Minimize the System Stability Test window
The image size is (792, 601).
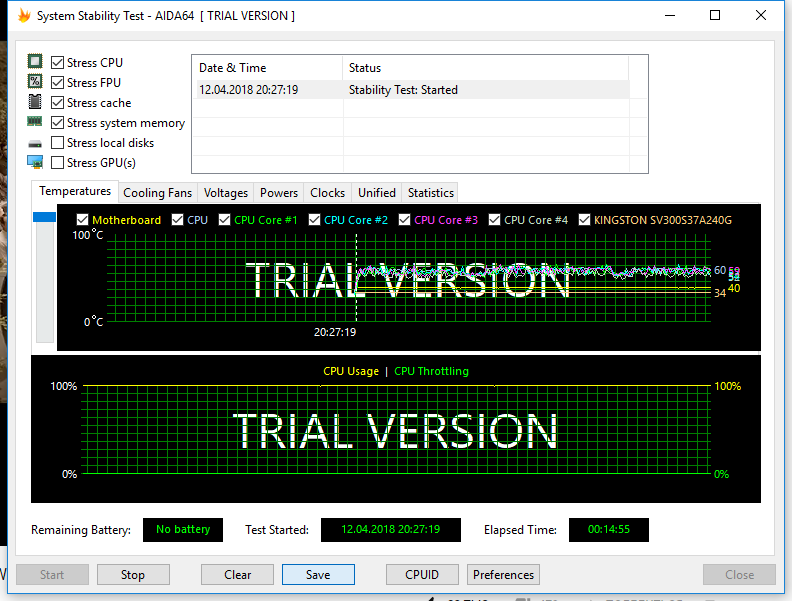[670, 16]
